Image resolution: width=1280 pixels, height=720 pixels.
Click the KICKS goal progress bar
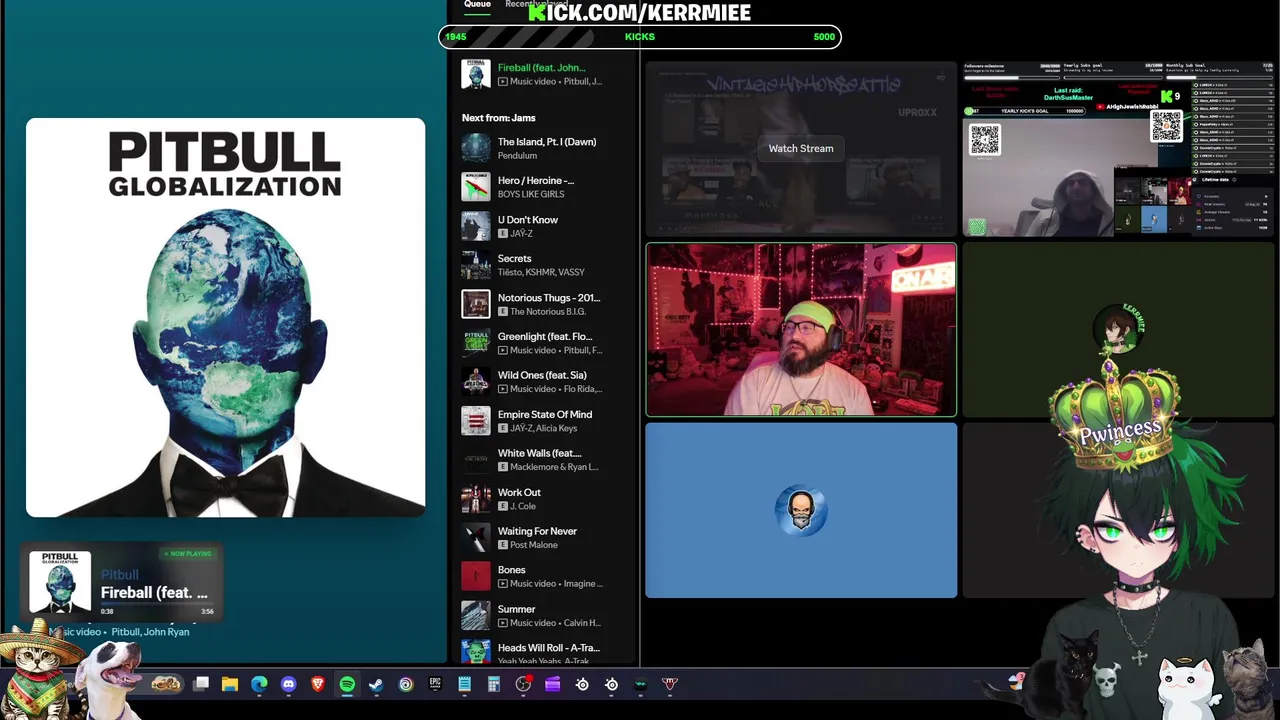[640, 37]
